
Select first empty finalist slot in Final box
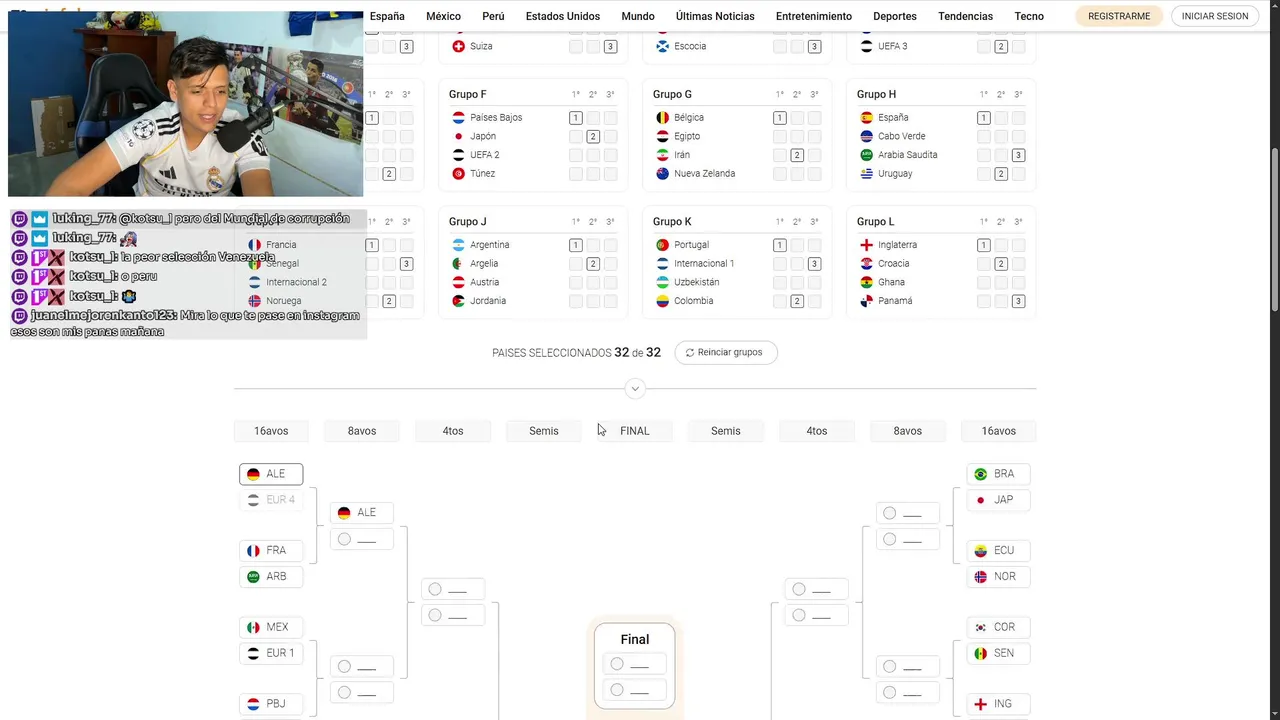(x=634, y=664)
